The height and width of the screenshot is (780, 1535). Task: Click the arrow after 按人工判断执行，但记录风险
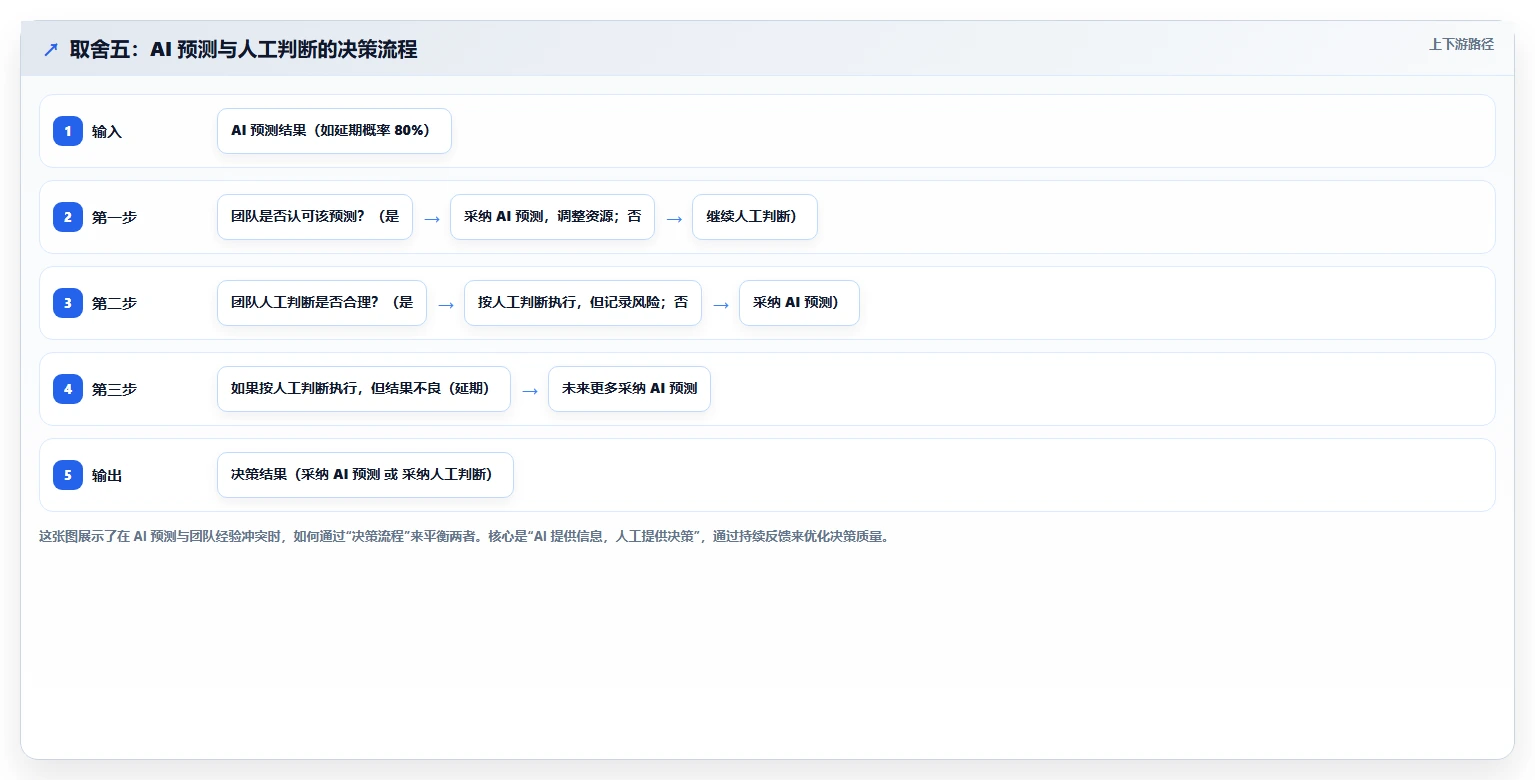pos(721,304)
